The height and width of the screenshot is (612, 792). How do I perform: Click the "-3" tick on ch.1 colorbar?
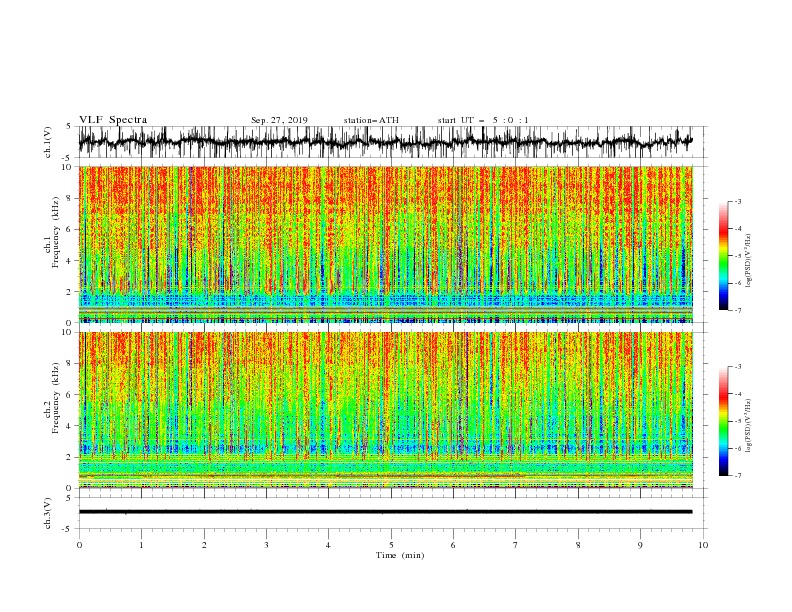[738, 202]
